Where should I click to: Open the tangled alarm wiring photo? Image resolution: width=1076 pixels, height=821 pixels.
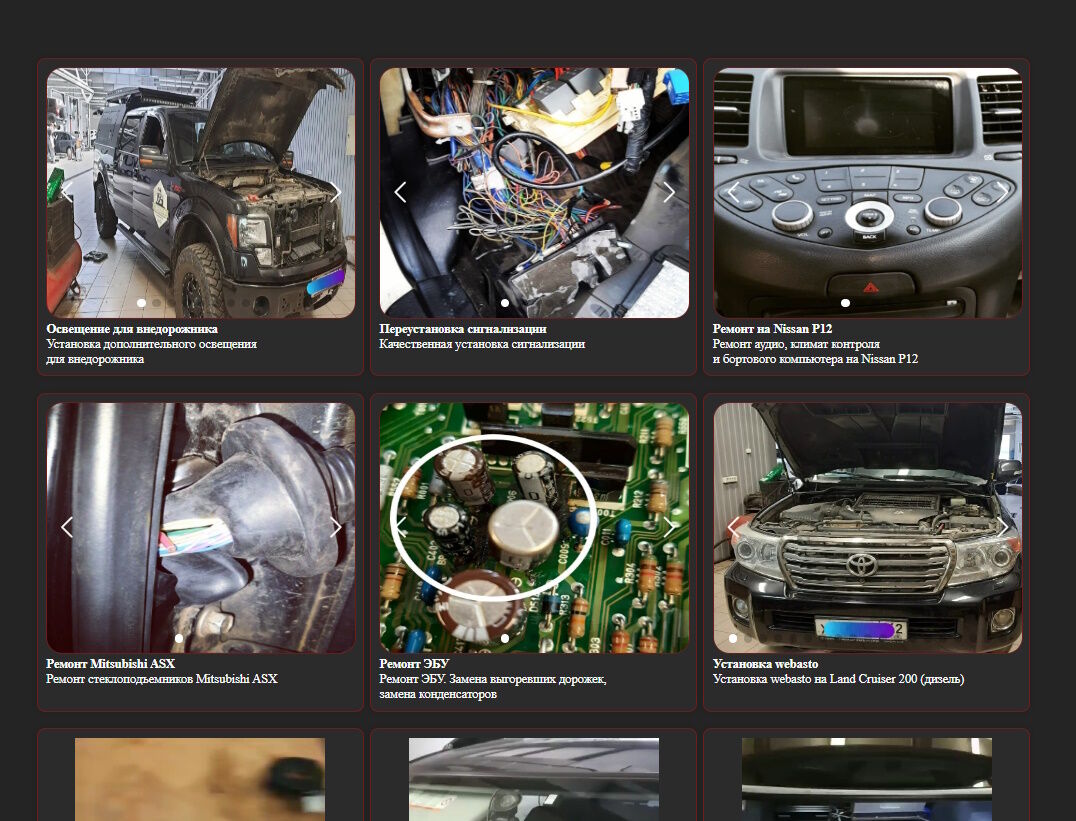click(x=535, y=192)
